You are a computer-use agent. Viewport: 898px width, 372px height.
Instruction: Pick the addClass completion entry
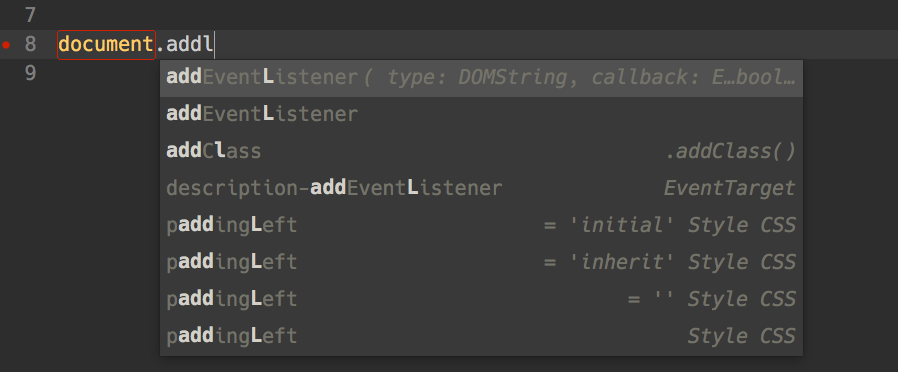coord(481,152)
